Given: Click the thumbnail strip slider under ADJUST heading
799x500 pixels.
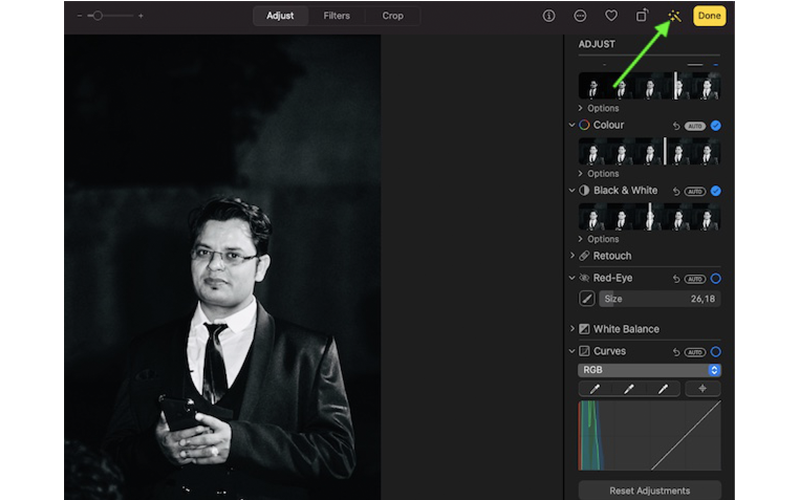Looking at the screenshot, I should click(x=649, y=86).
